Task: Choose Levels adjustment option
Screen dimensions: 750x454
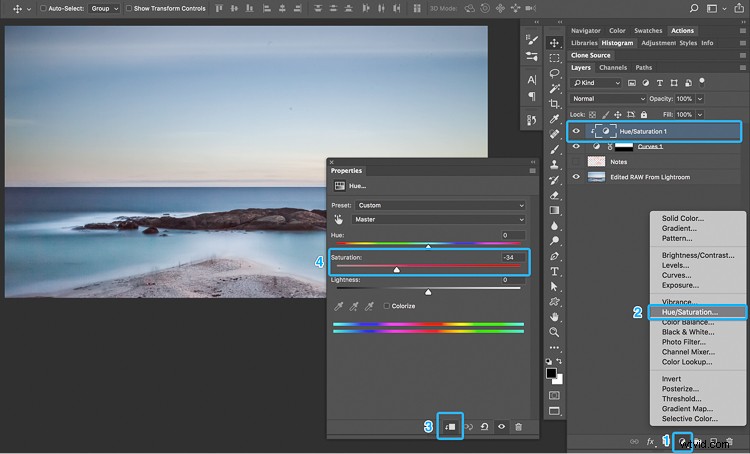Action: [675, 265]
